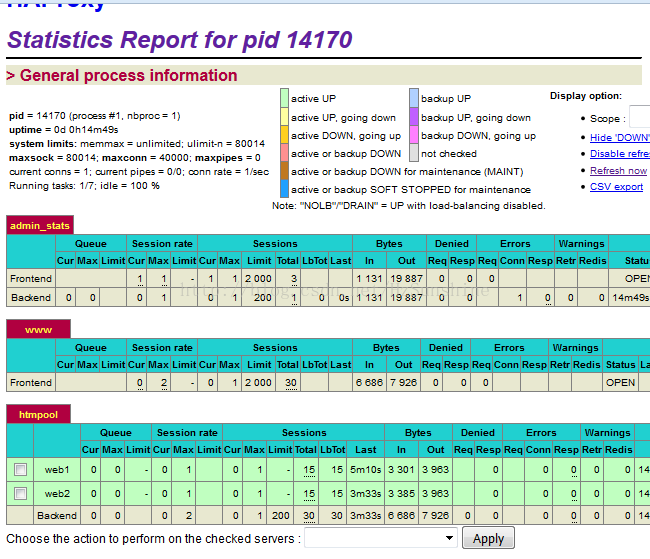
Task: Click web1 sessions total 15
Action: pos(309,469)
